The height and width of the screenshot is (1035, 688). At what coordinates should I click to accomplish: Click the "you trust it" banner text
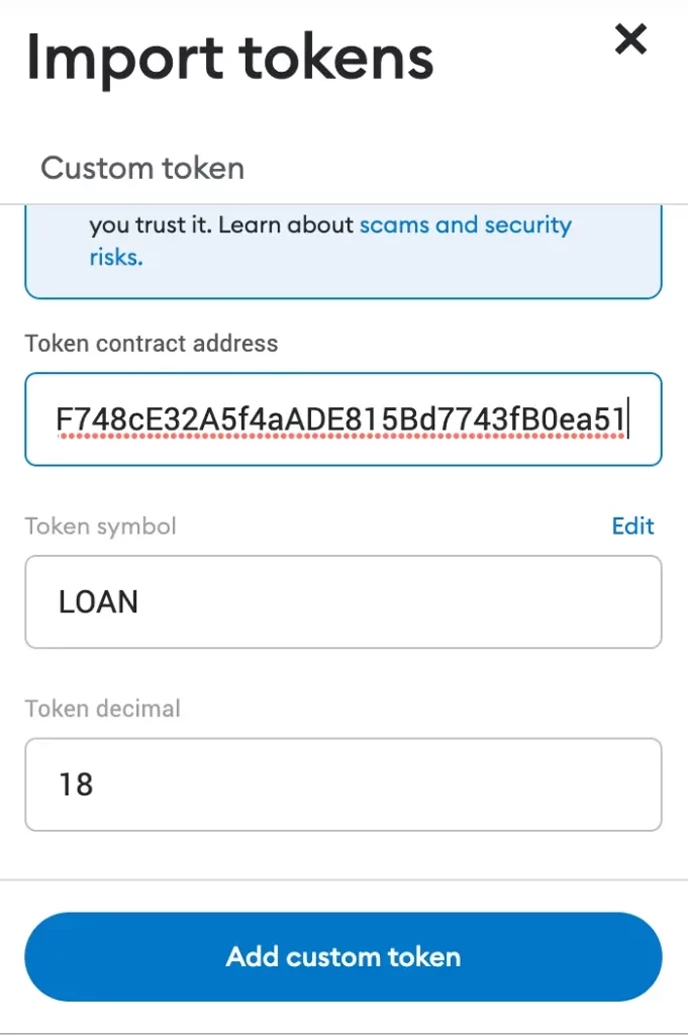[151, 225]
